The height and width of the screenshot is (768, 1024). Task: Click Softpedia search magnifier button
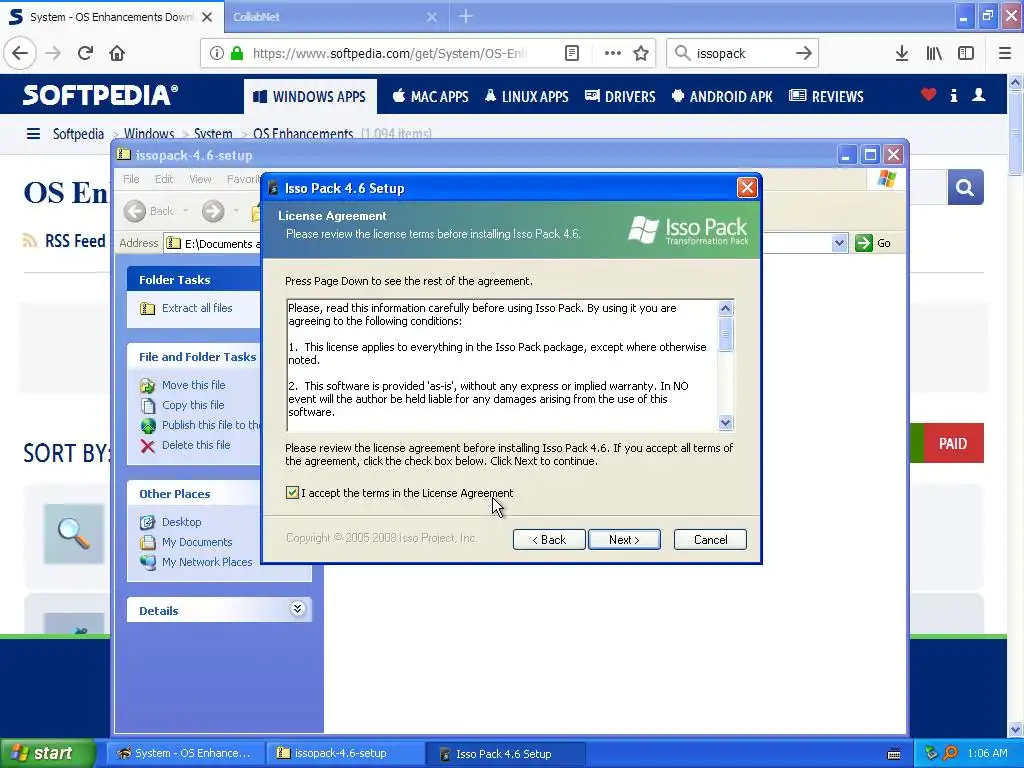(965, 187)
